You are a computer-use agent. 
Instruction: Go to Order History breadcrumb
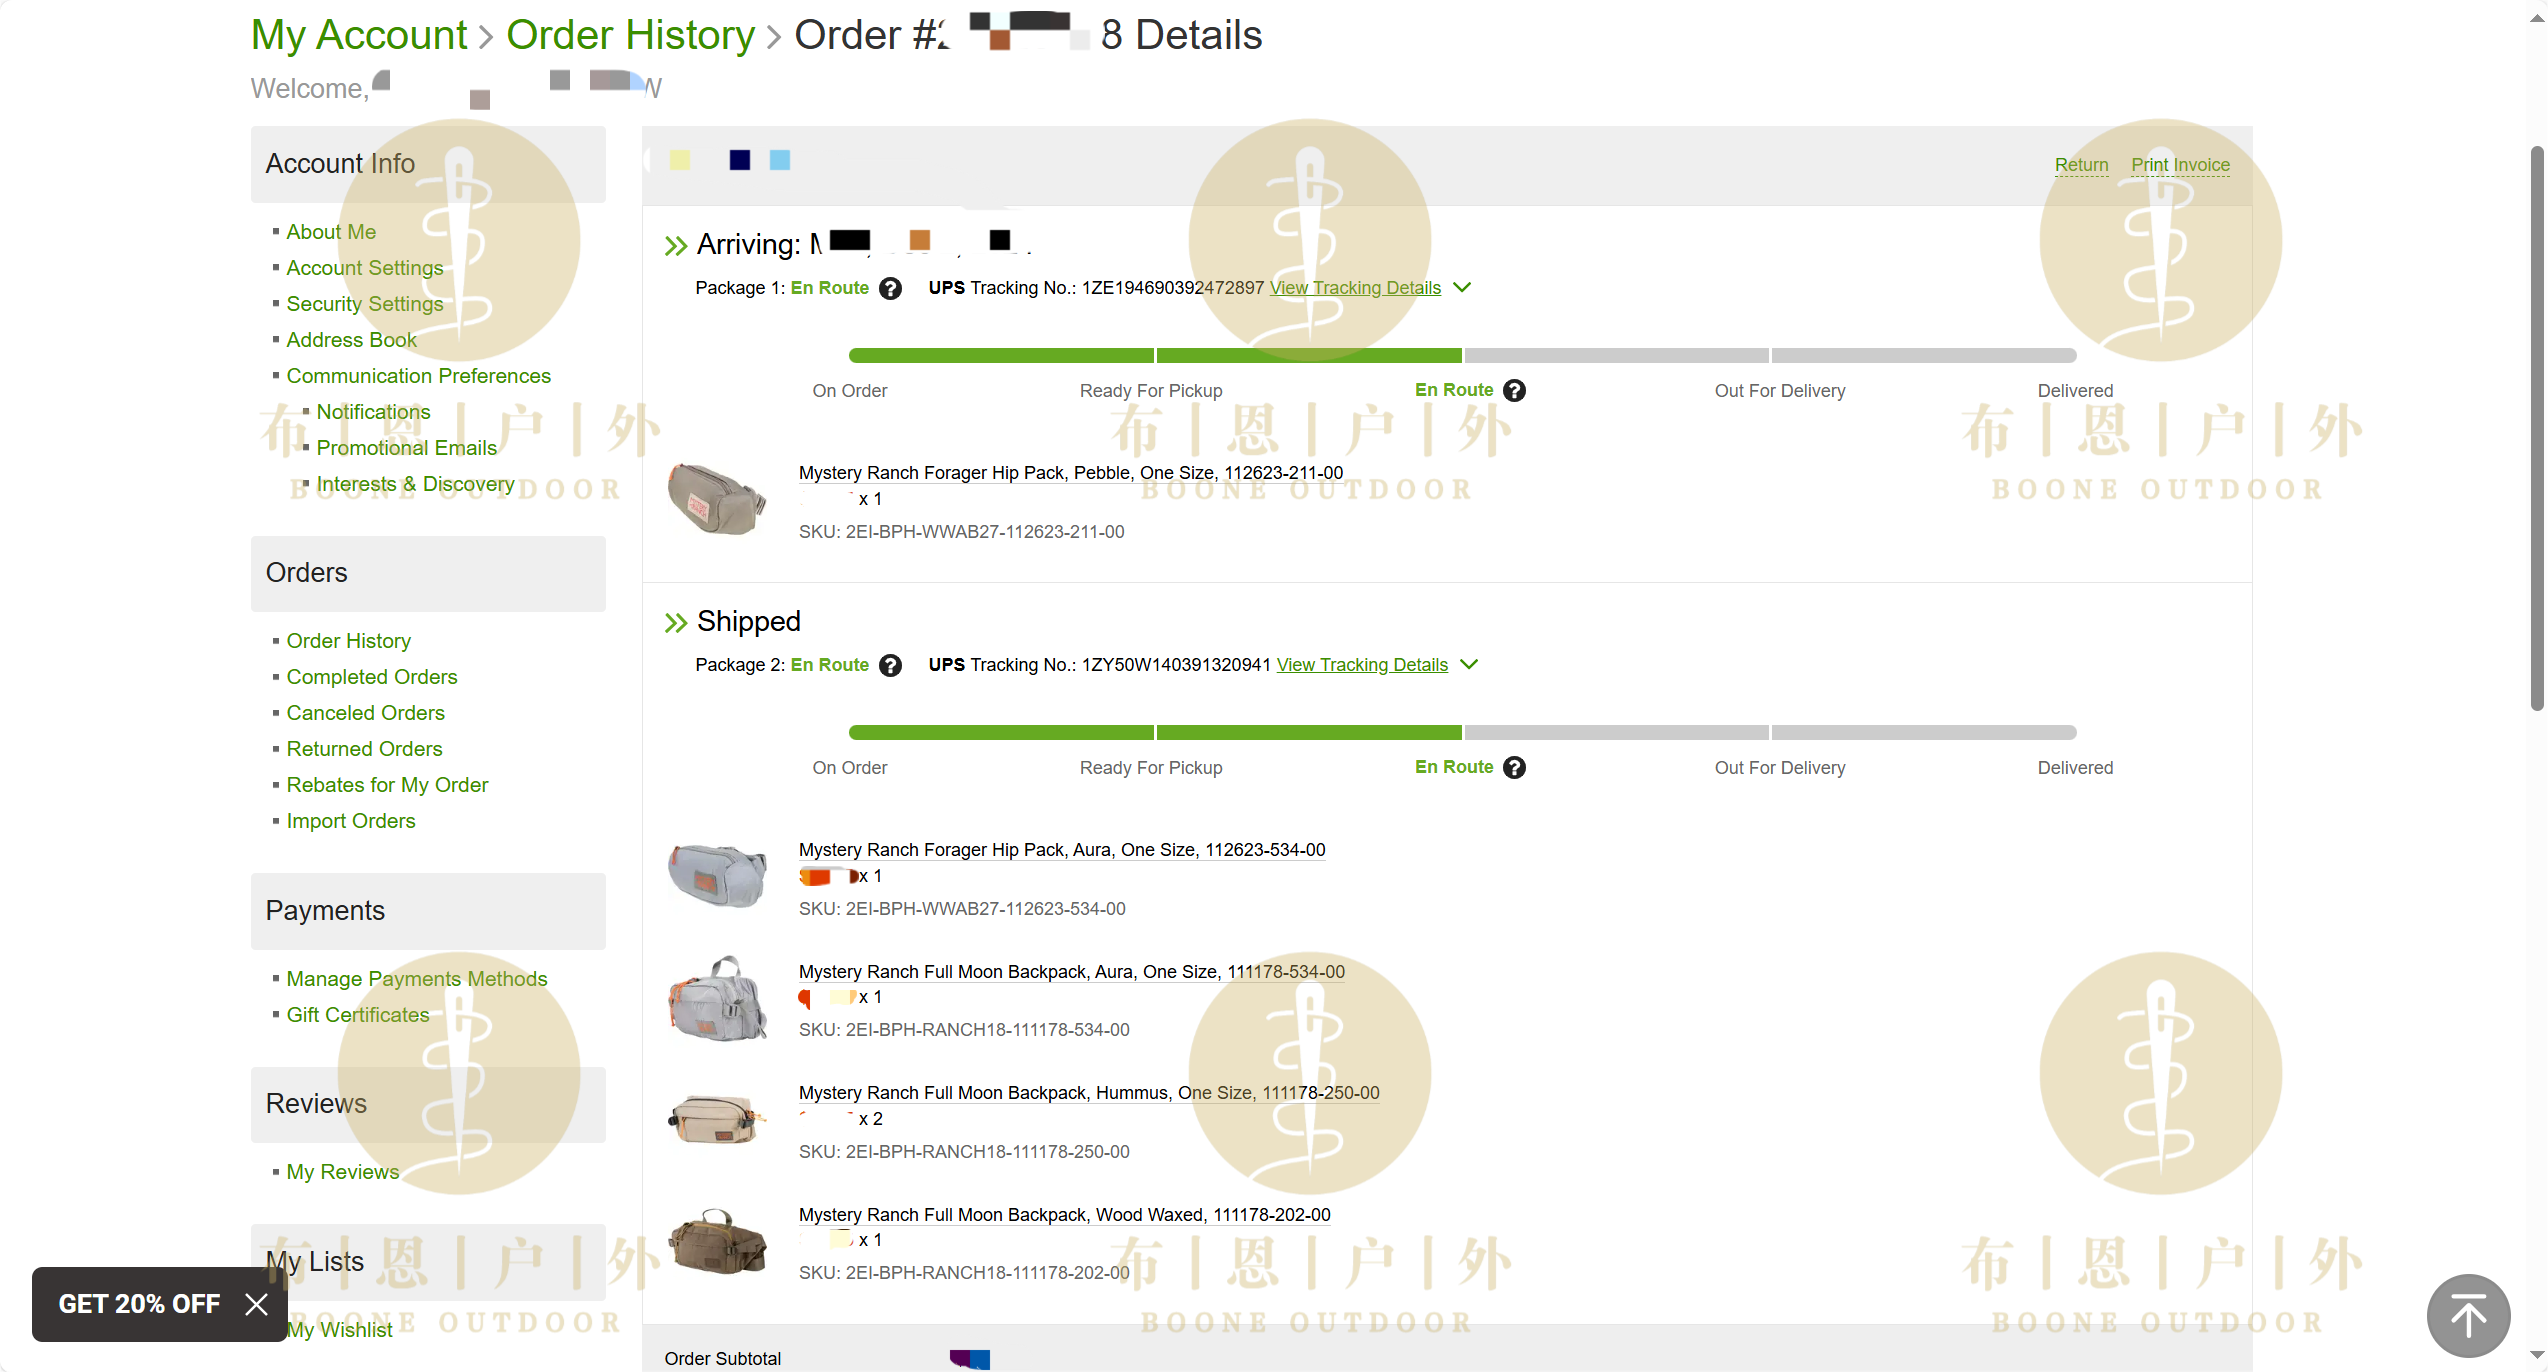[x=630, y=35]
